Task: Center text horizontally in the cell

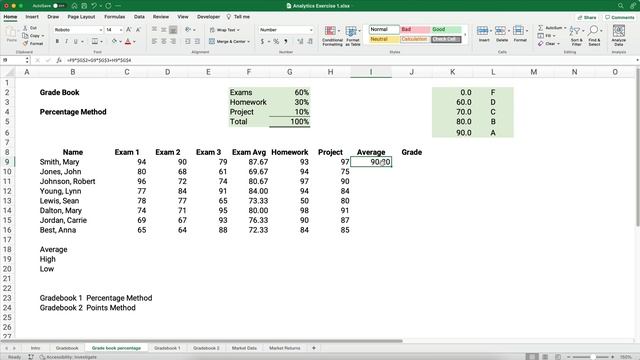Action: click(x=164, y=41)
